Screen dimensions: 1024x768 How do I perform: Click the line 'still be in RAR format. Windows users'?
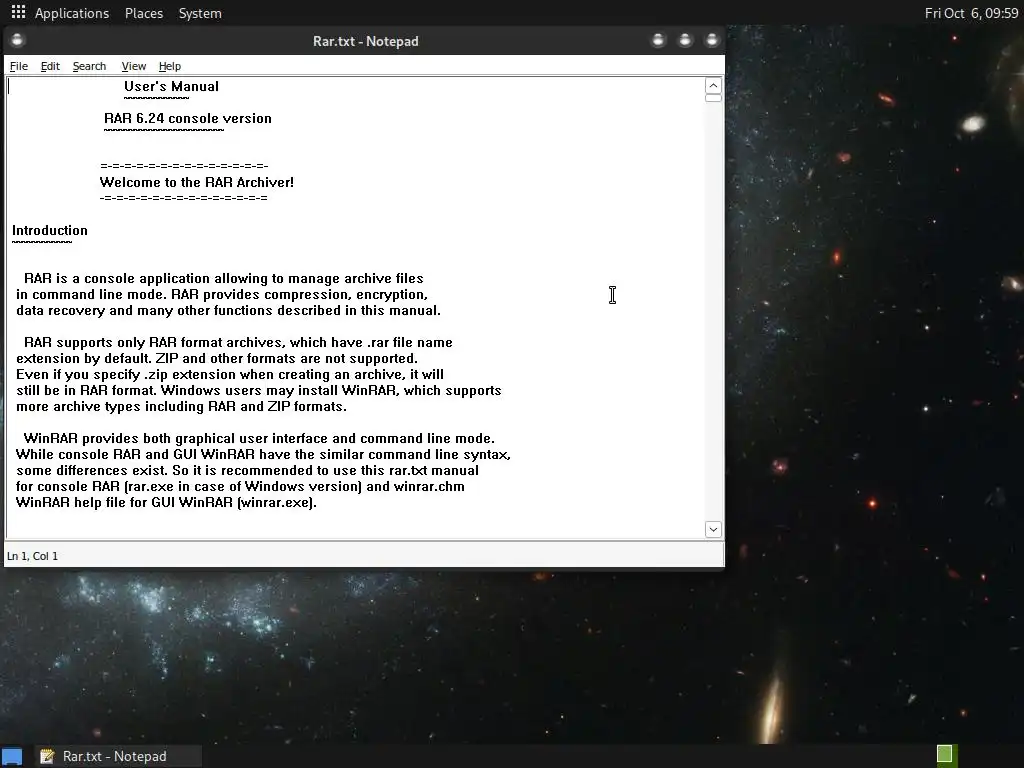coord(259,391)
